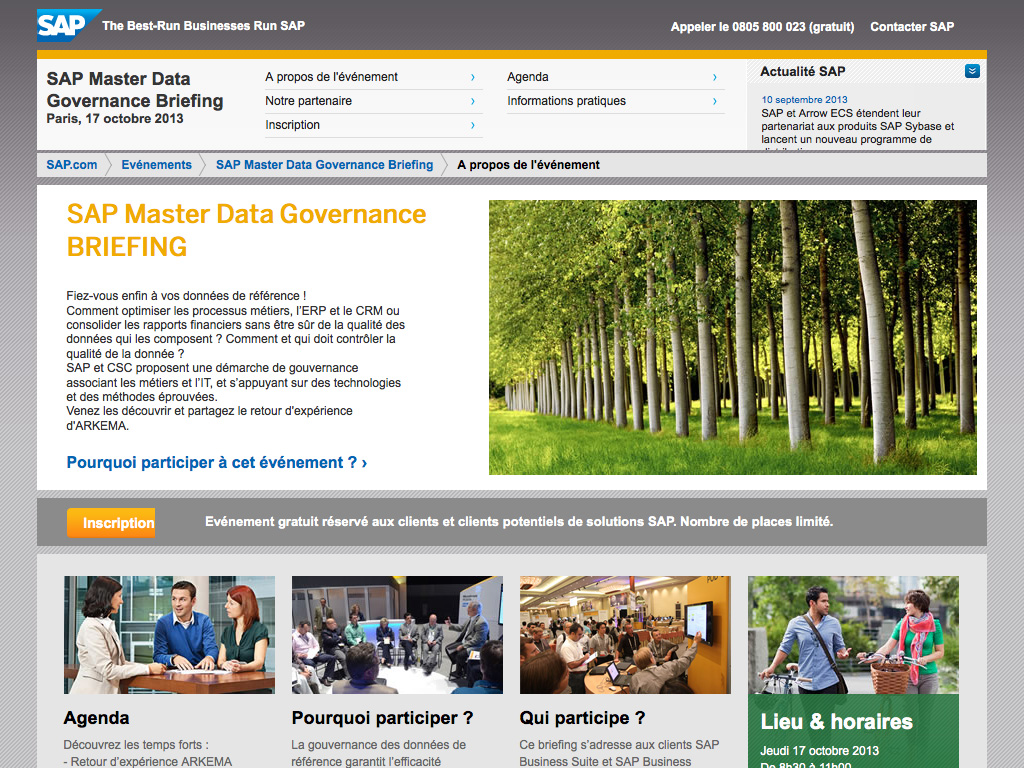Click 'The Best-Run Businesses Run SAP' tagline
This screenshot has width=1024, height=768.
[204, 25]
